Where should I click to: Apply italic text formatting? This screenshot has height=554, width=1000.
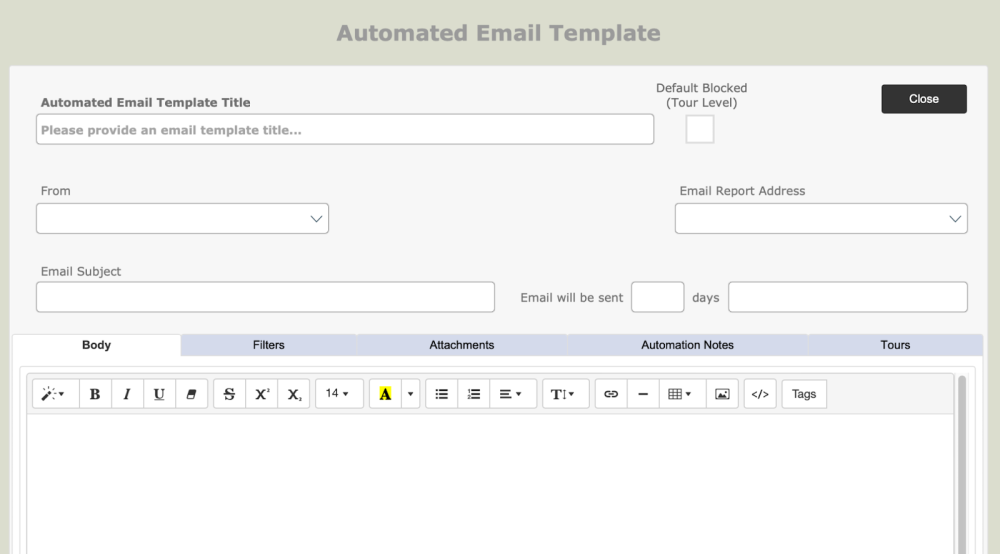tap(127, 394)
